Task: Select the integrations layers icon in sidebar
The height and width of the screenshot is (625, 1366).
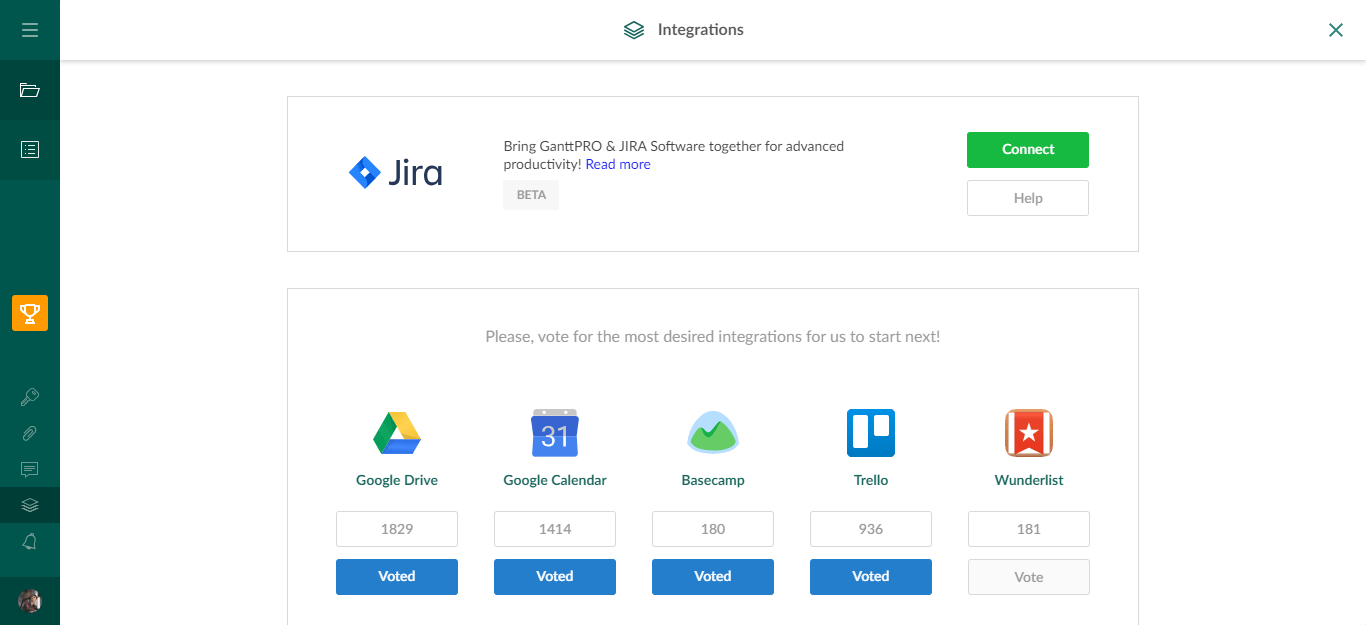Action: pyautogui.click(x=30, y=505)
